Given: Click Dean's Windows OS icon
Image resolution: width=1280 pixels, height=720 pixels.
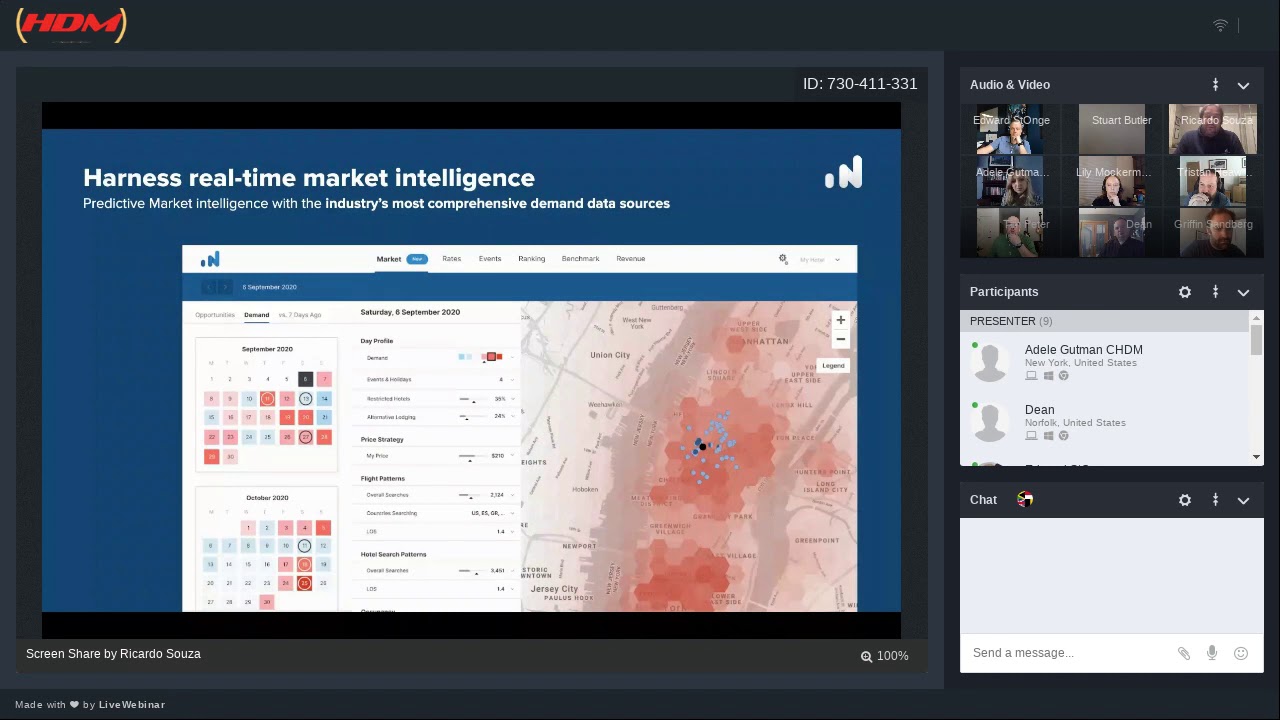Looking at the screenshot, I should coord(1048,436).
